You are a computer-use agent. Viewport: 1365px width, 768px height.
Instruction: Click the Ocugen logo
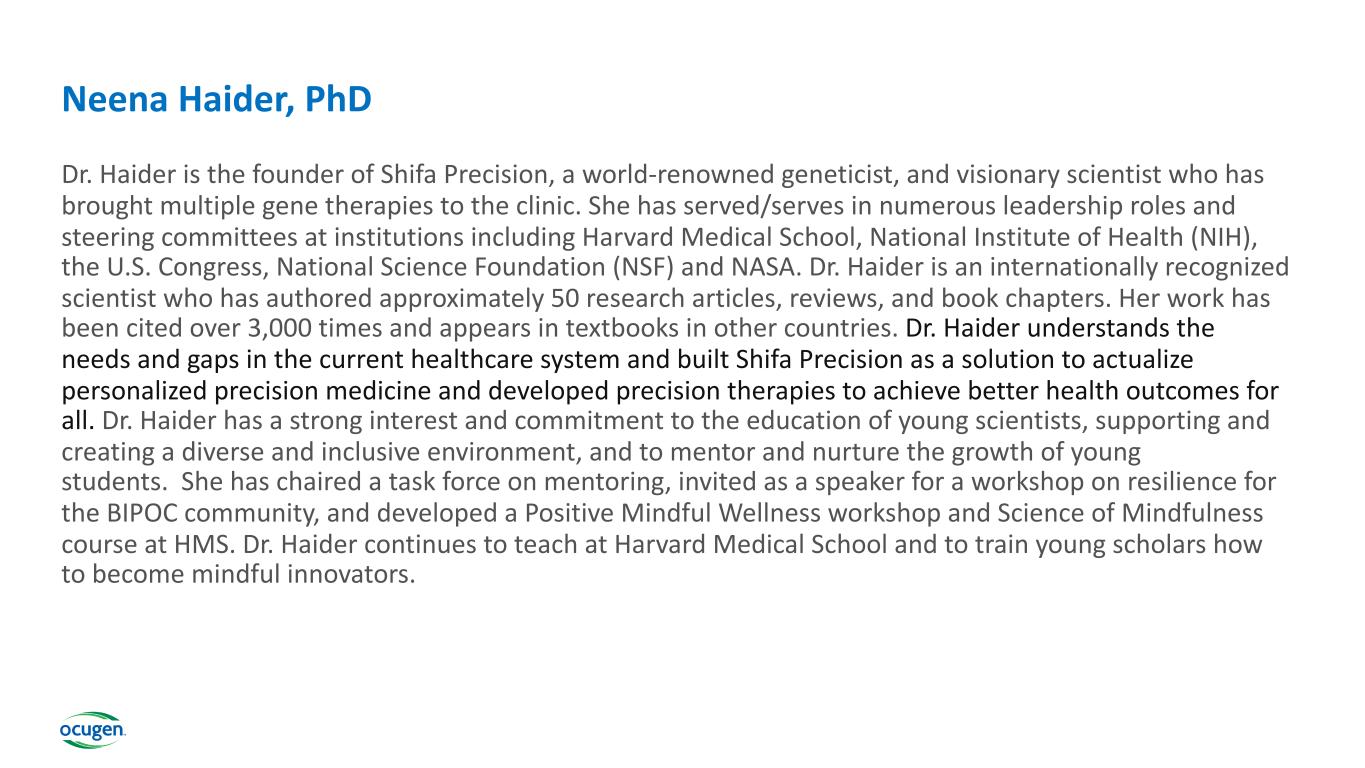pyautogui.click(x=92, y=731)
